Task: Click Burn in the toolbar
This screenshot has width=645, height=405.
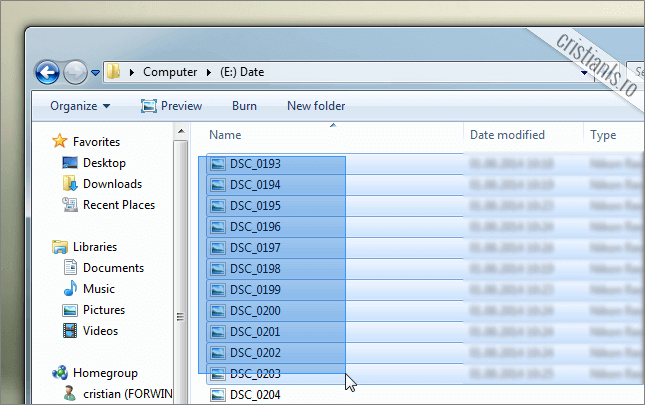Action: point(244,106)
